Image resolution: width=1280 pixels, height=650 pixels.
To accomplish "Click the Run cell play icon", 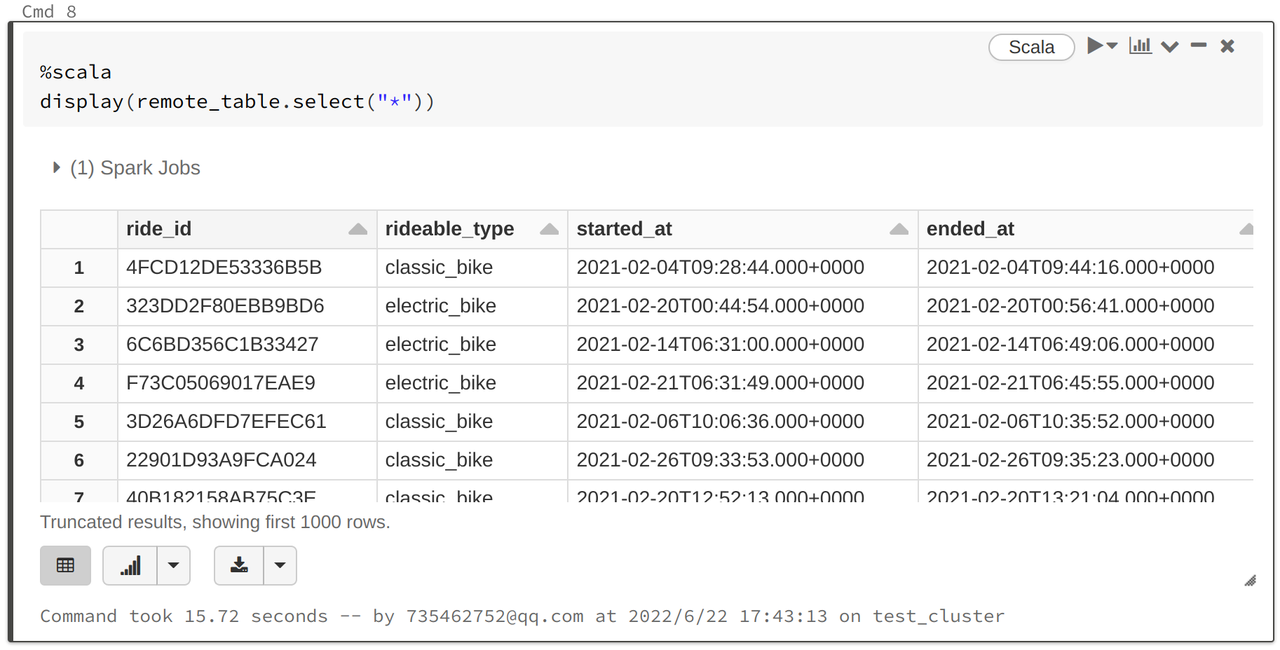I will 1096,46.
